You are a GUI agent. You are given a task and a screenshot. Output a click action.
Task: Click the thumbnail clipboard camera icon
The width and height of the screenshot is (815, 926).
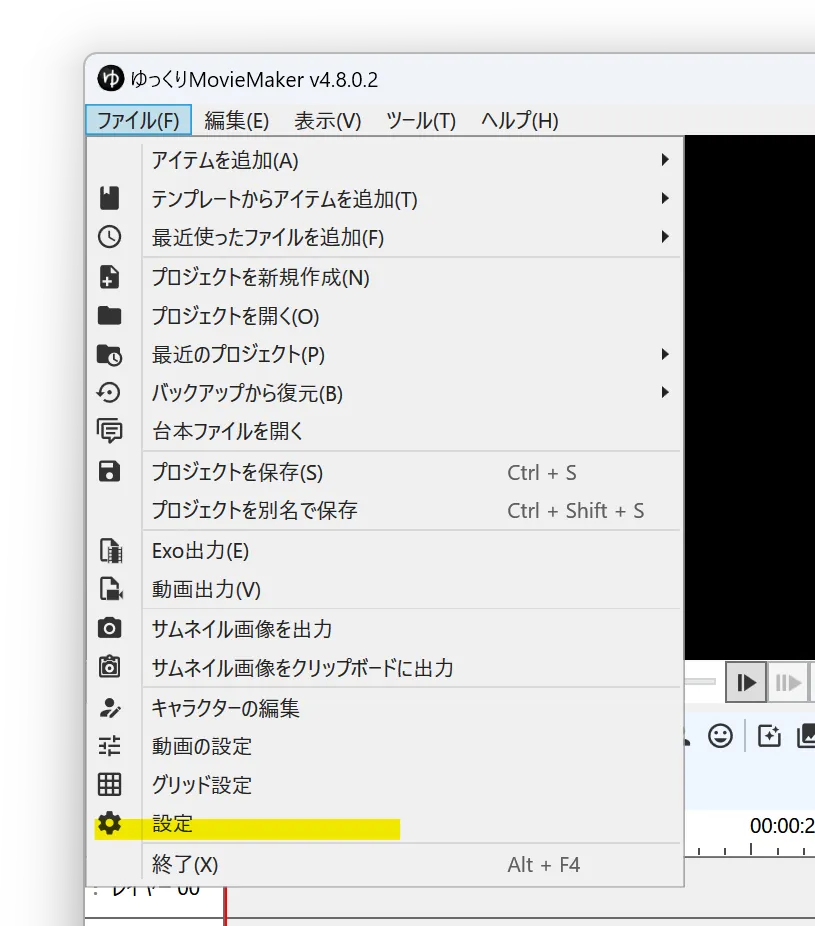[x=109, y=667]
